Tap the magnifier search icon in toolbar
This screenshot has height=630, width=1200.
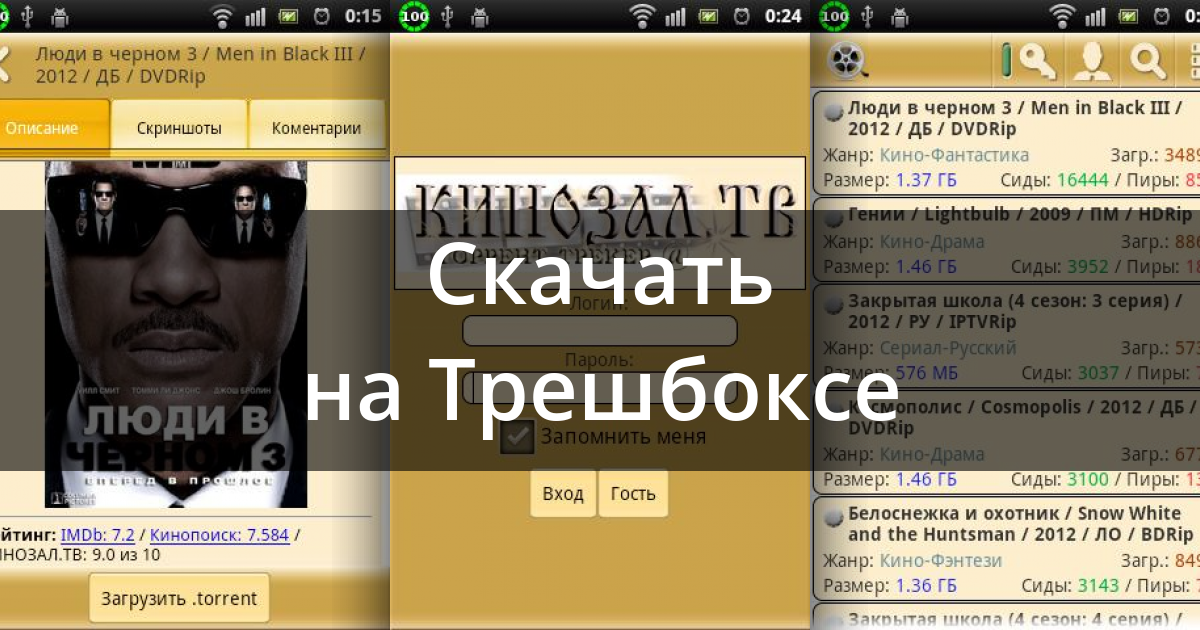click(1148, 62)
